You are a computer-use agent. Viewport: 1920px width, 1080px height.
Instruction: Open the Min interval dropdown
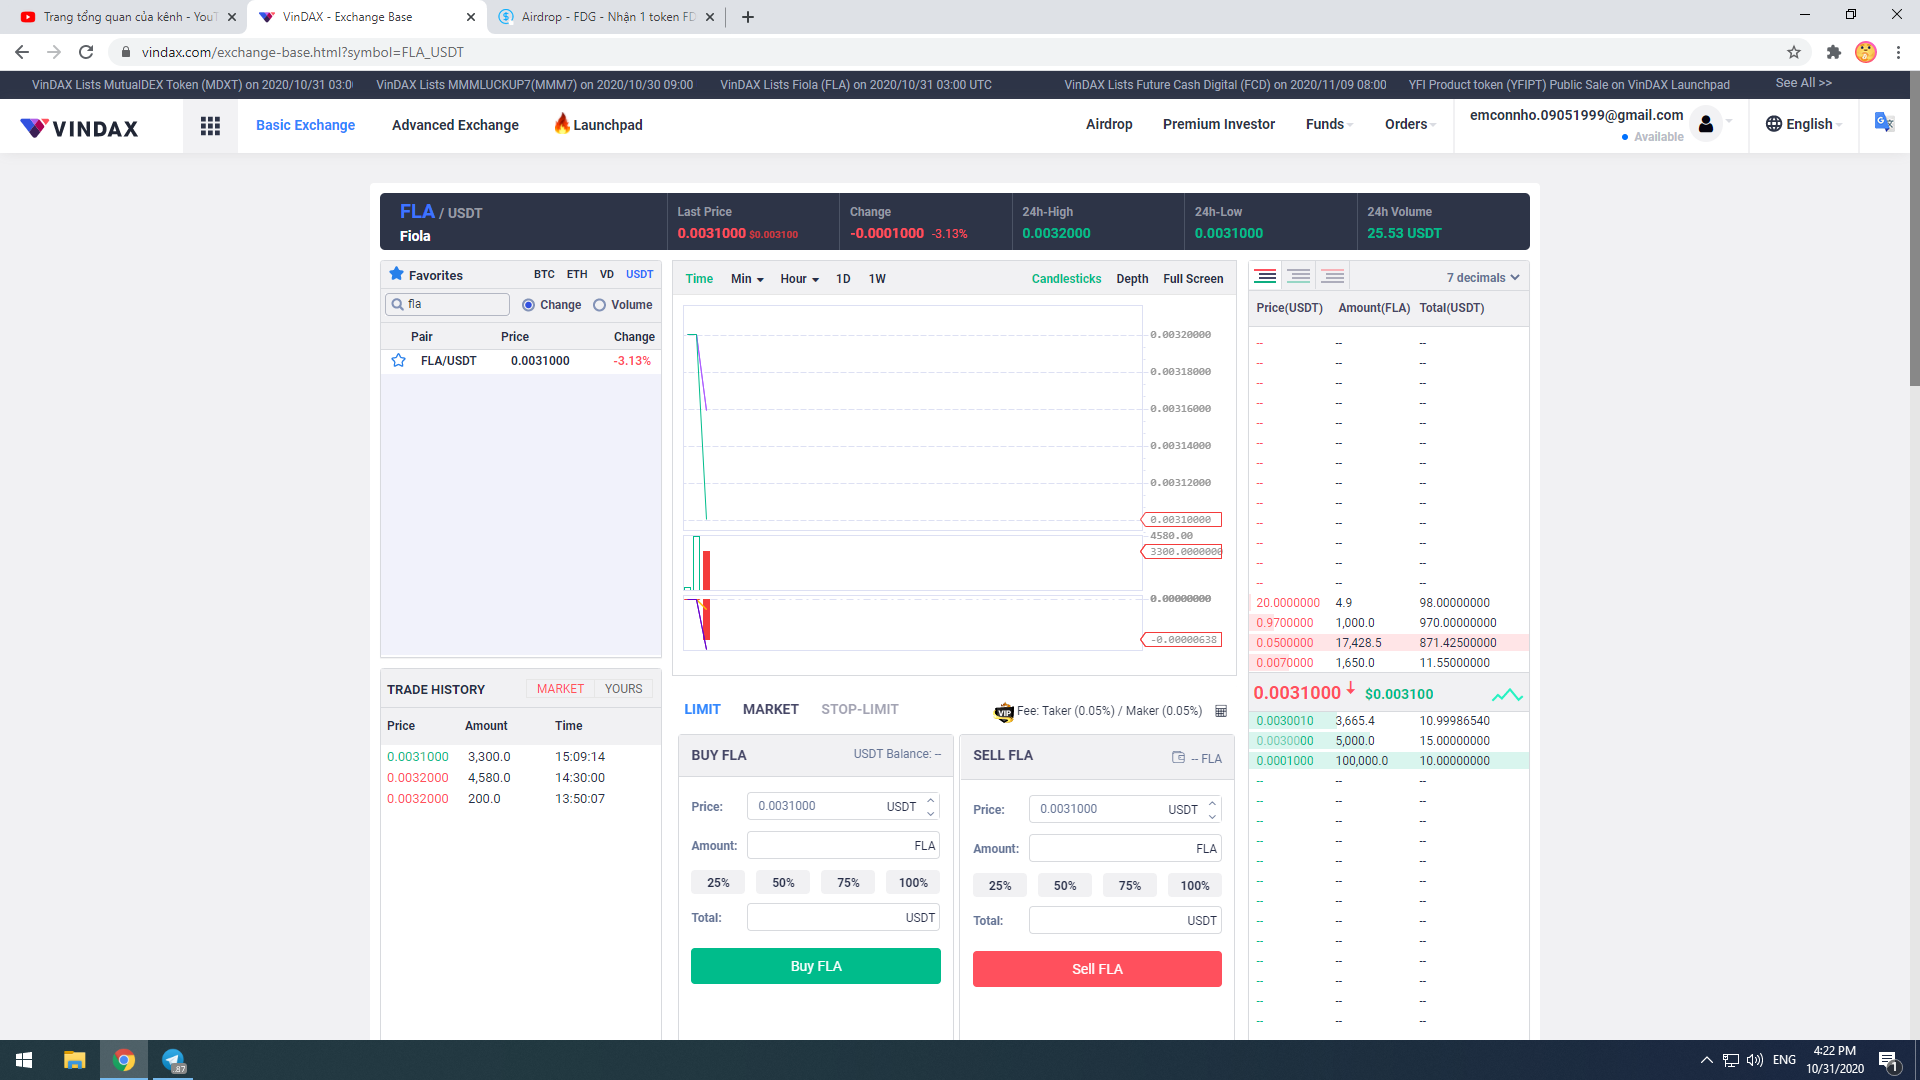click(747, 279)
